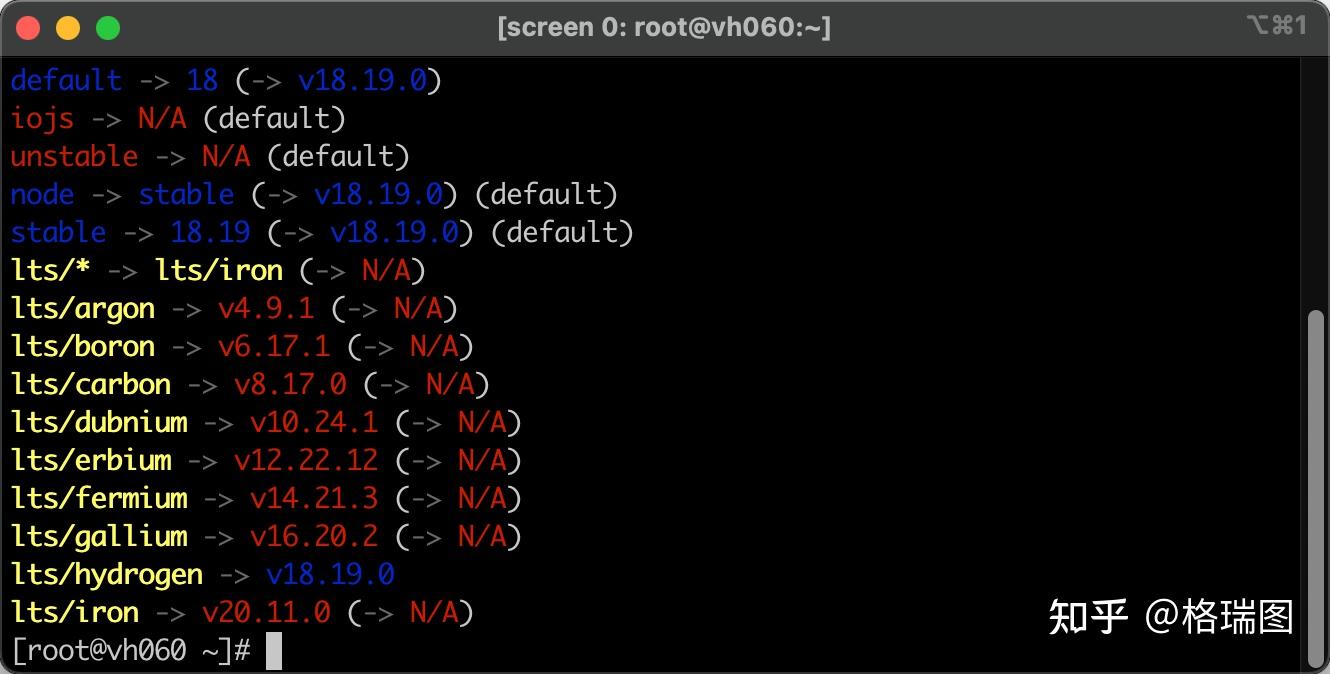Select the lts/iron alias text

coord(74,612)
